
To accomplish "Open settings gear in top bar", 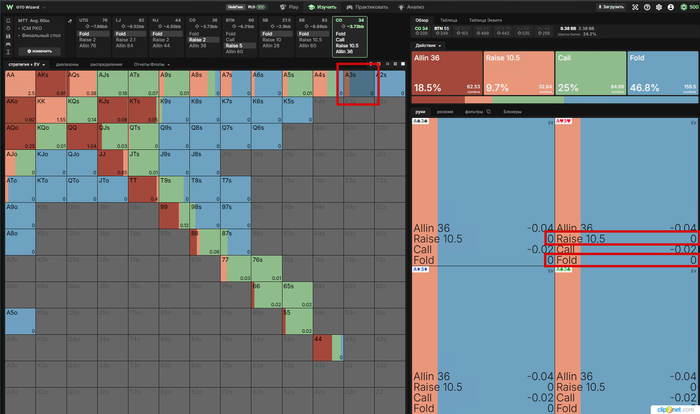I will (x=658, y=7).
